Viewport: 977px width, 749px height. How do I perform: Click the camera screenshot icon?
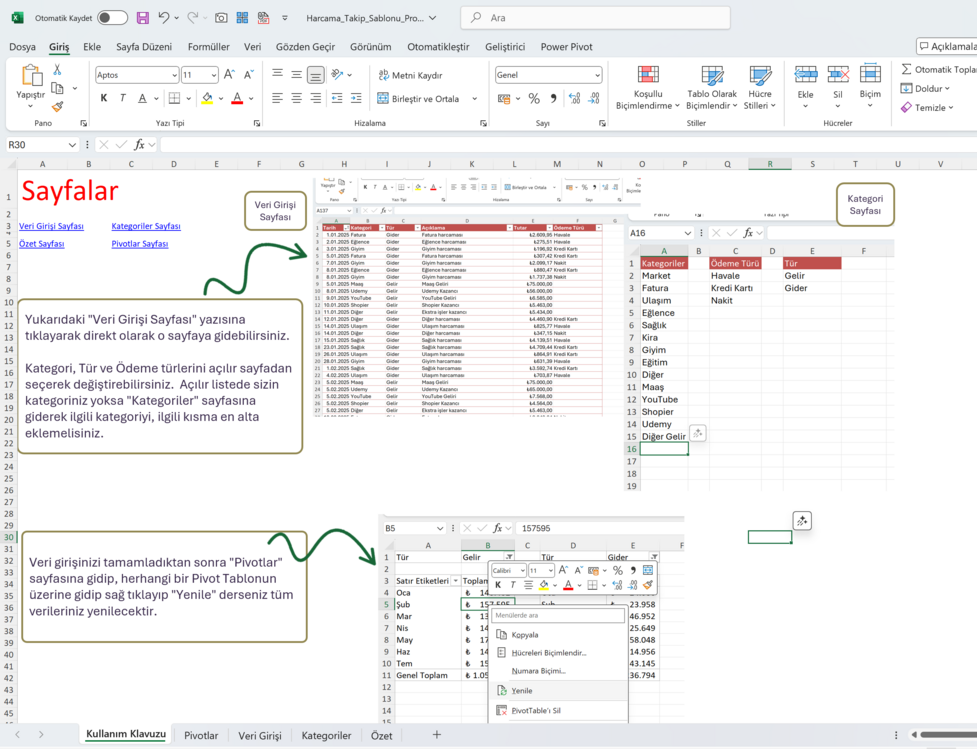(x=221, y=18)
